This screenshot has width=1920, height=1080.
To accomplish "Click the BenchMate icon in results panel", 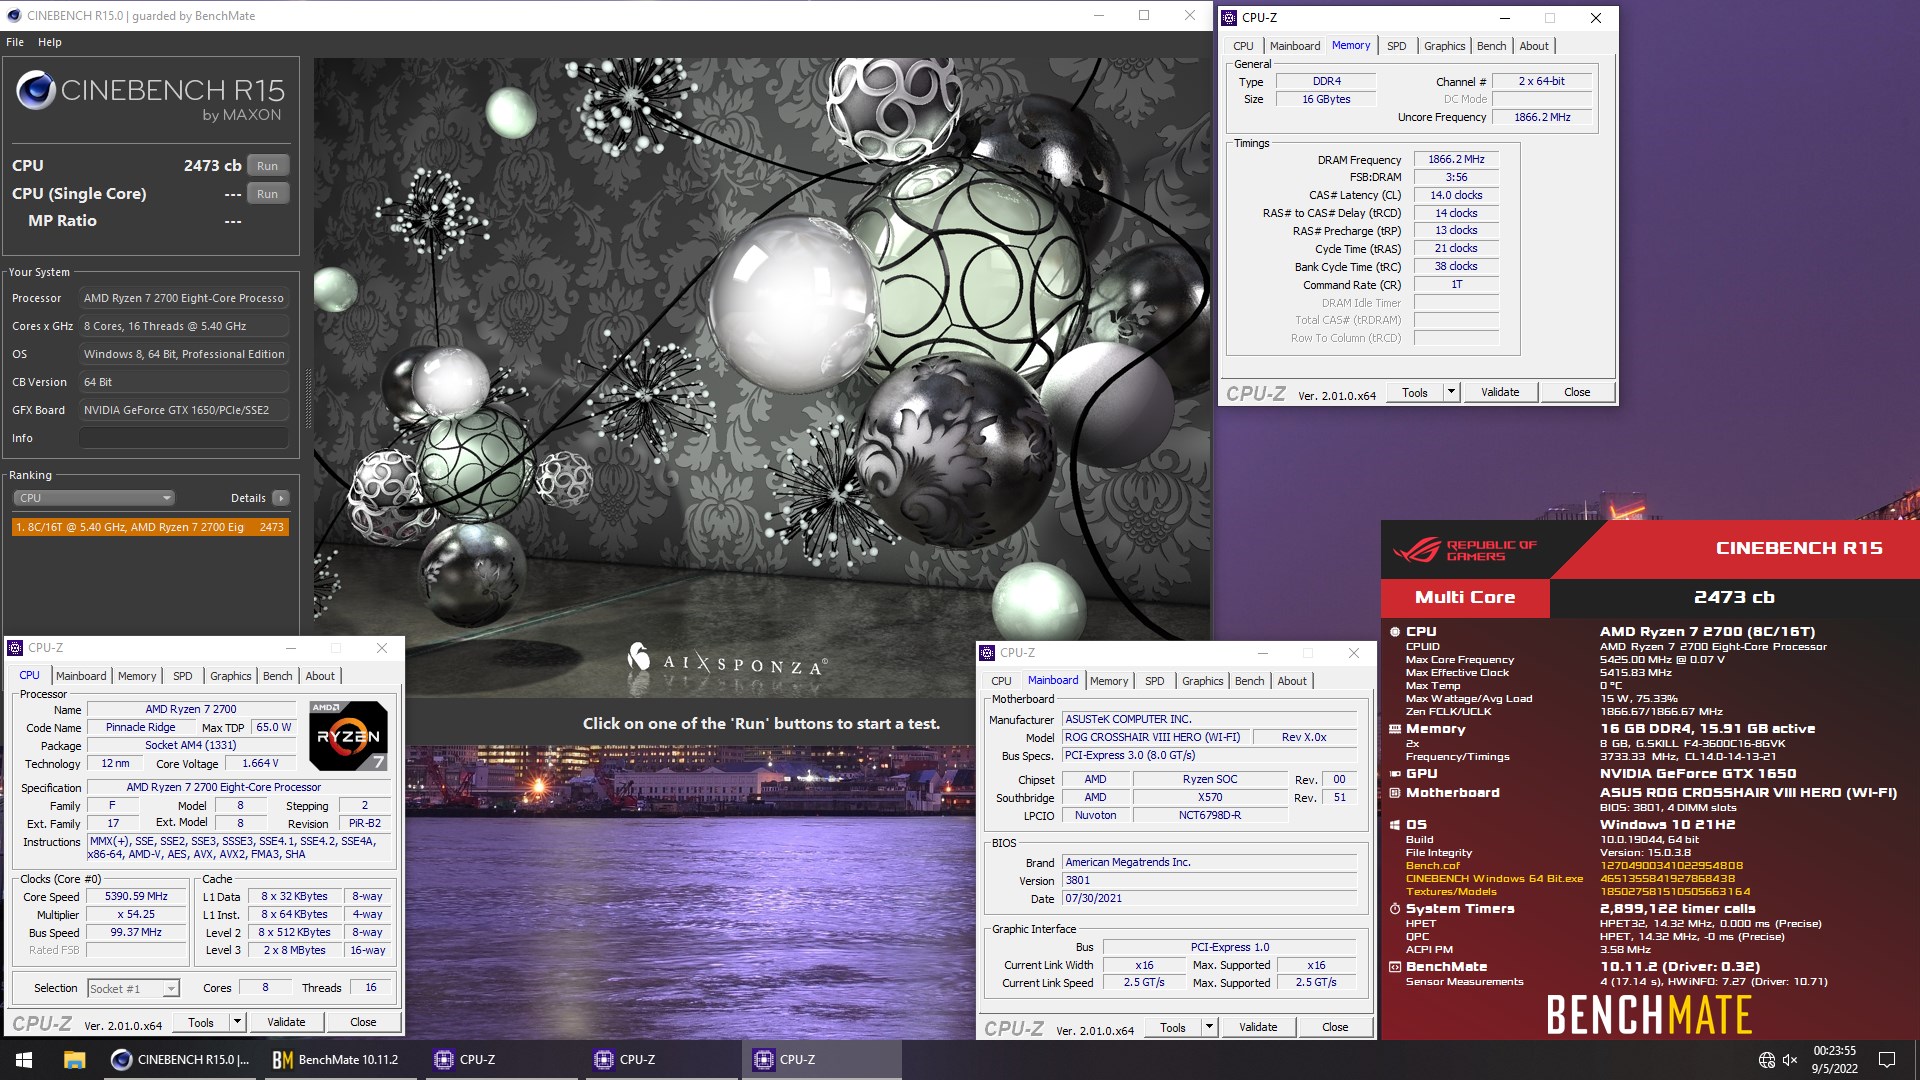I will pos(1394,967).
